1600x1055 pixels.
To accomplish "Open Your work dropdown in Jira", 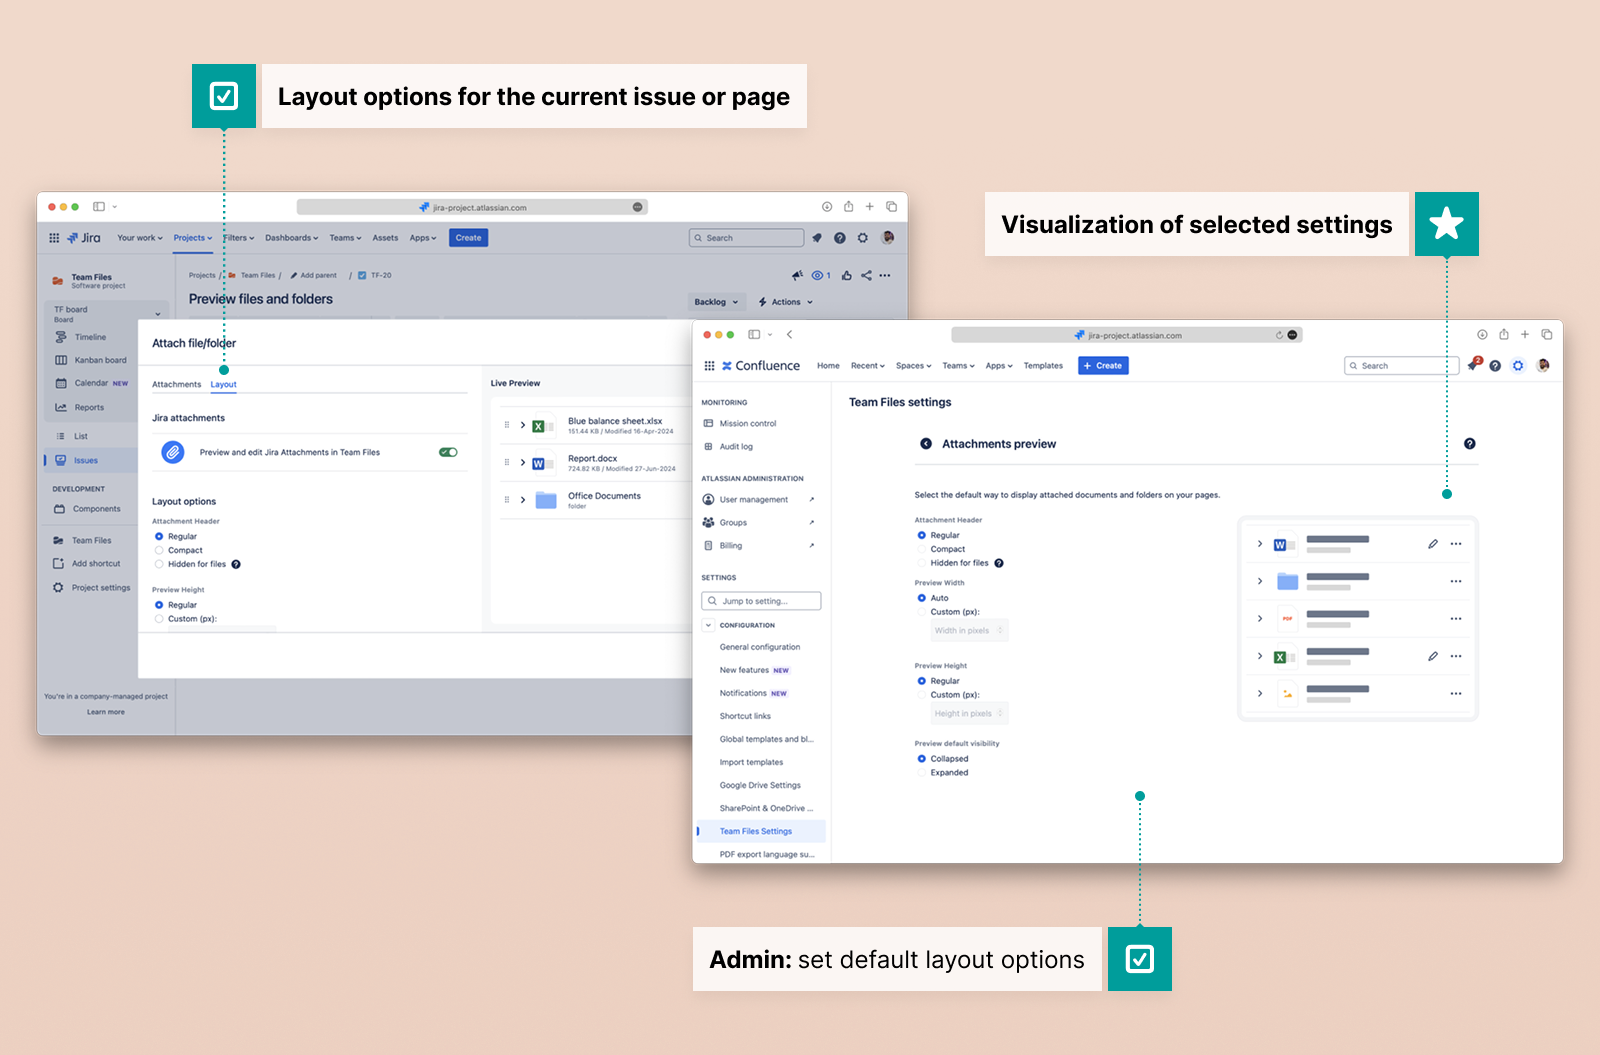I will pos(139,238).
